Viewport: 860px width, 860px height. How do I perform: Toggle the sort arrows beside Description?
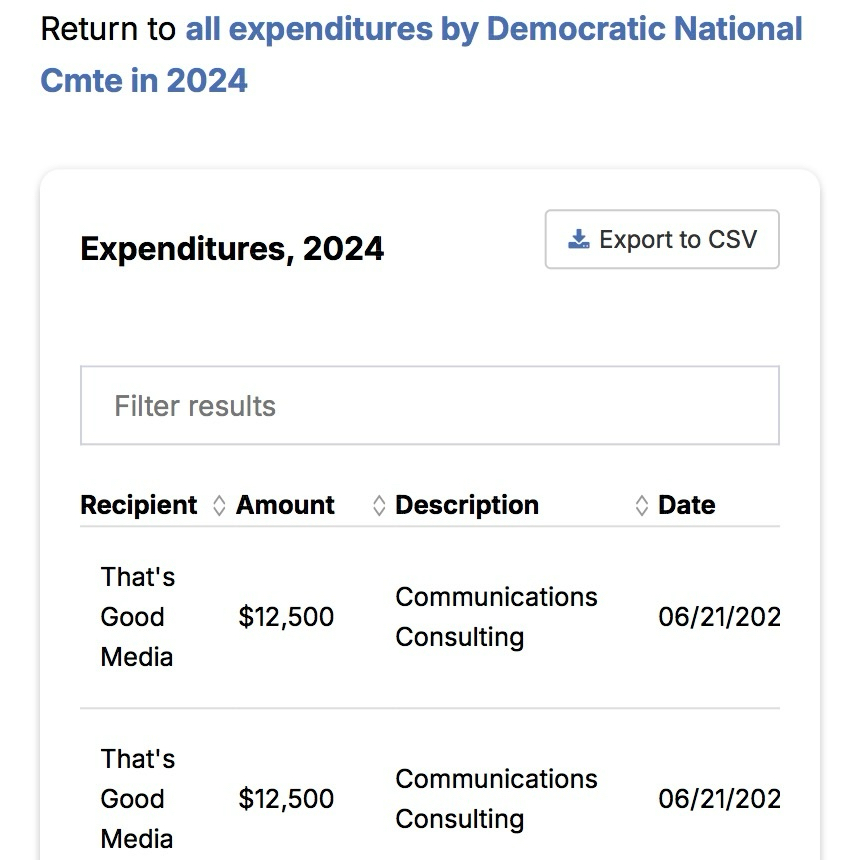coord(642,506)
